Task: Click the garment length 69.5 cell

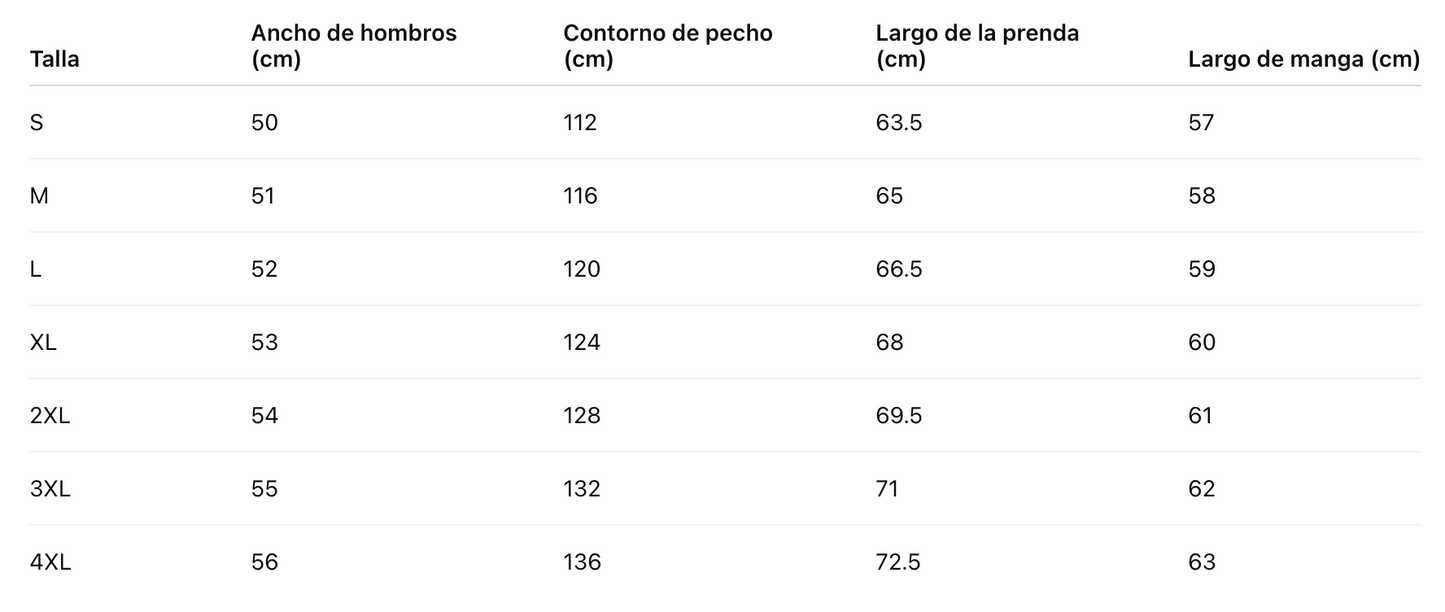Action: (x=899, y=415)
